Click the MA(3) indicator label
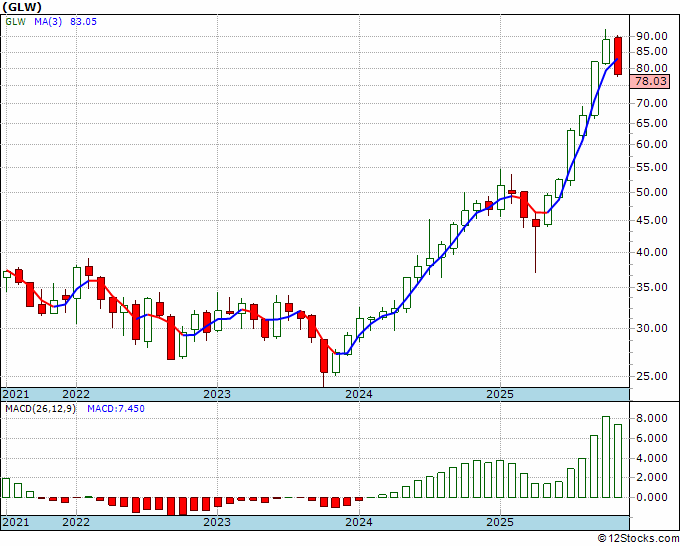Viewport: 680px width, 546px height. (x=48, y=22)
